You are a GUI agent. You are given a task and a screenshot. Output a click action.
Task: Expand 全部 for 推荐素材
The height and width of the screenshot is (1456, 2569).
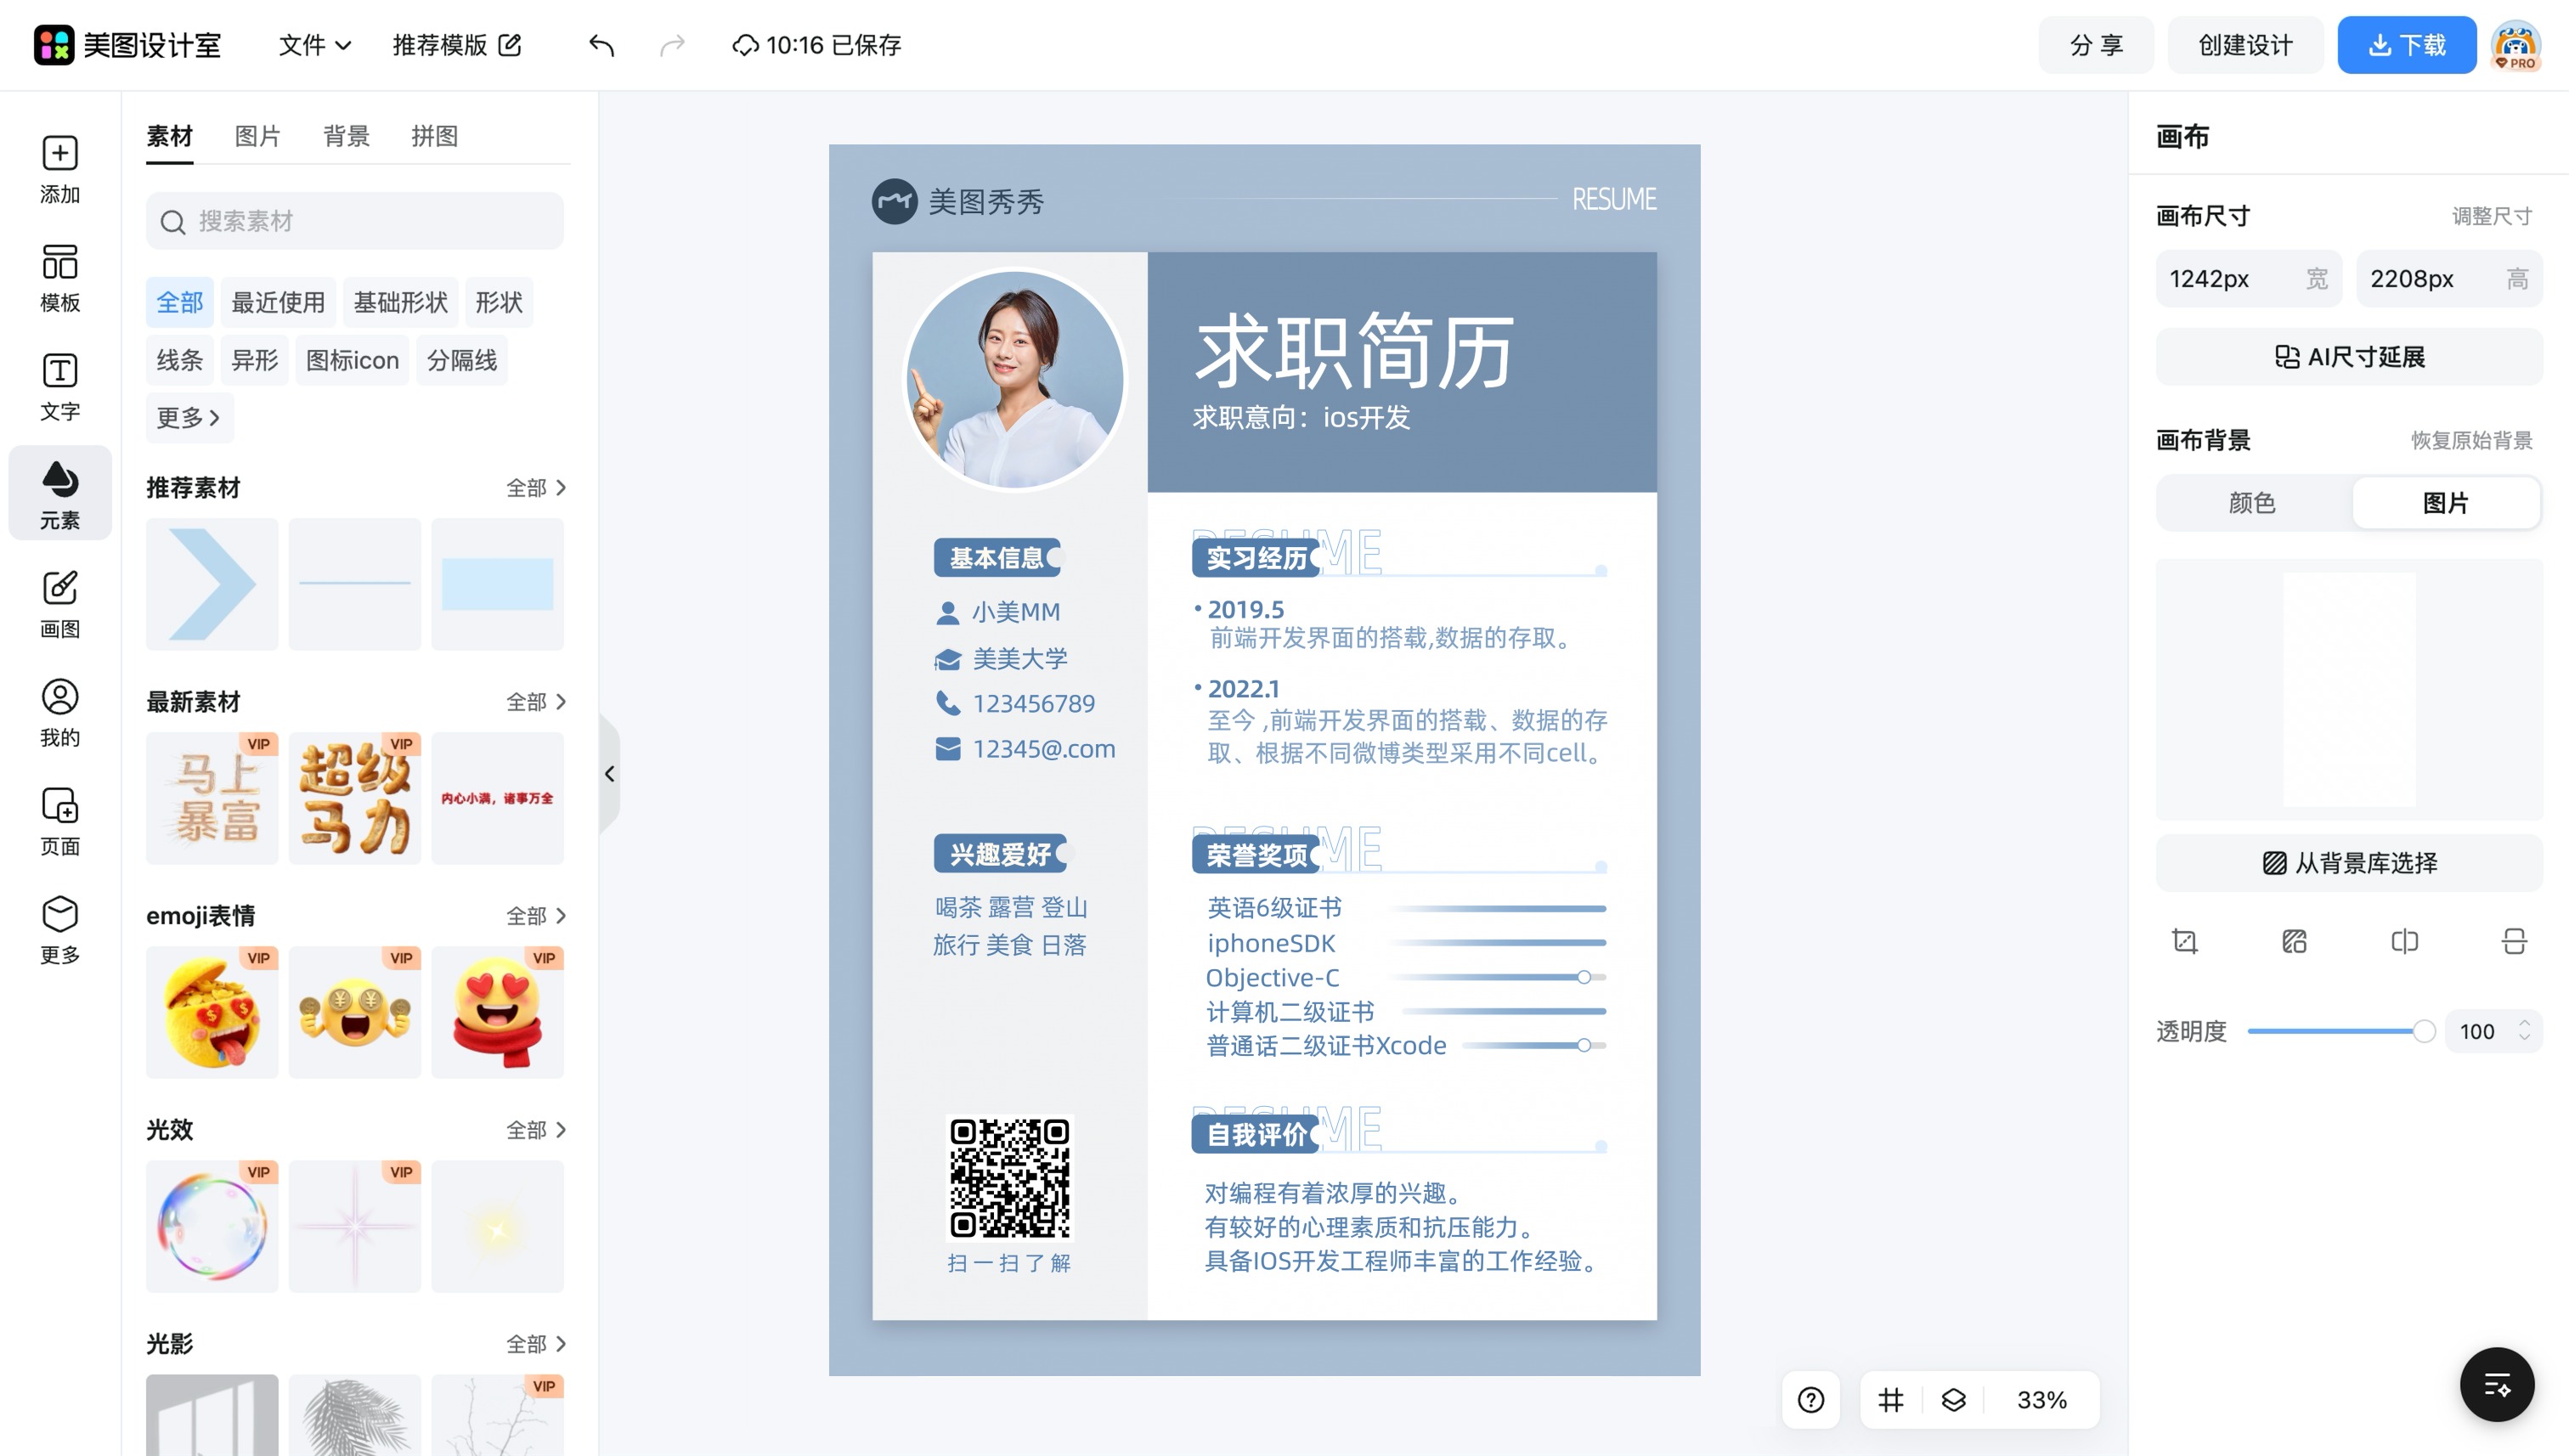coord(536,488)
